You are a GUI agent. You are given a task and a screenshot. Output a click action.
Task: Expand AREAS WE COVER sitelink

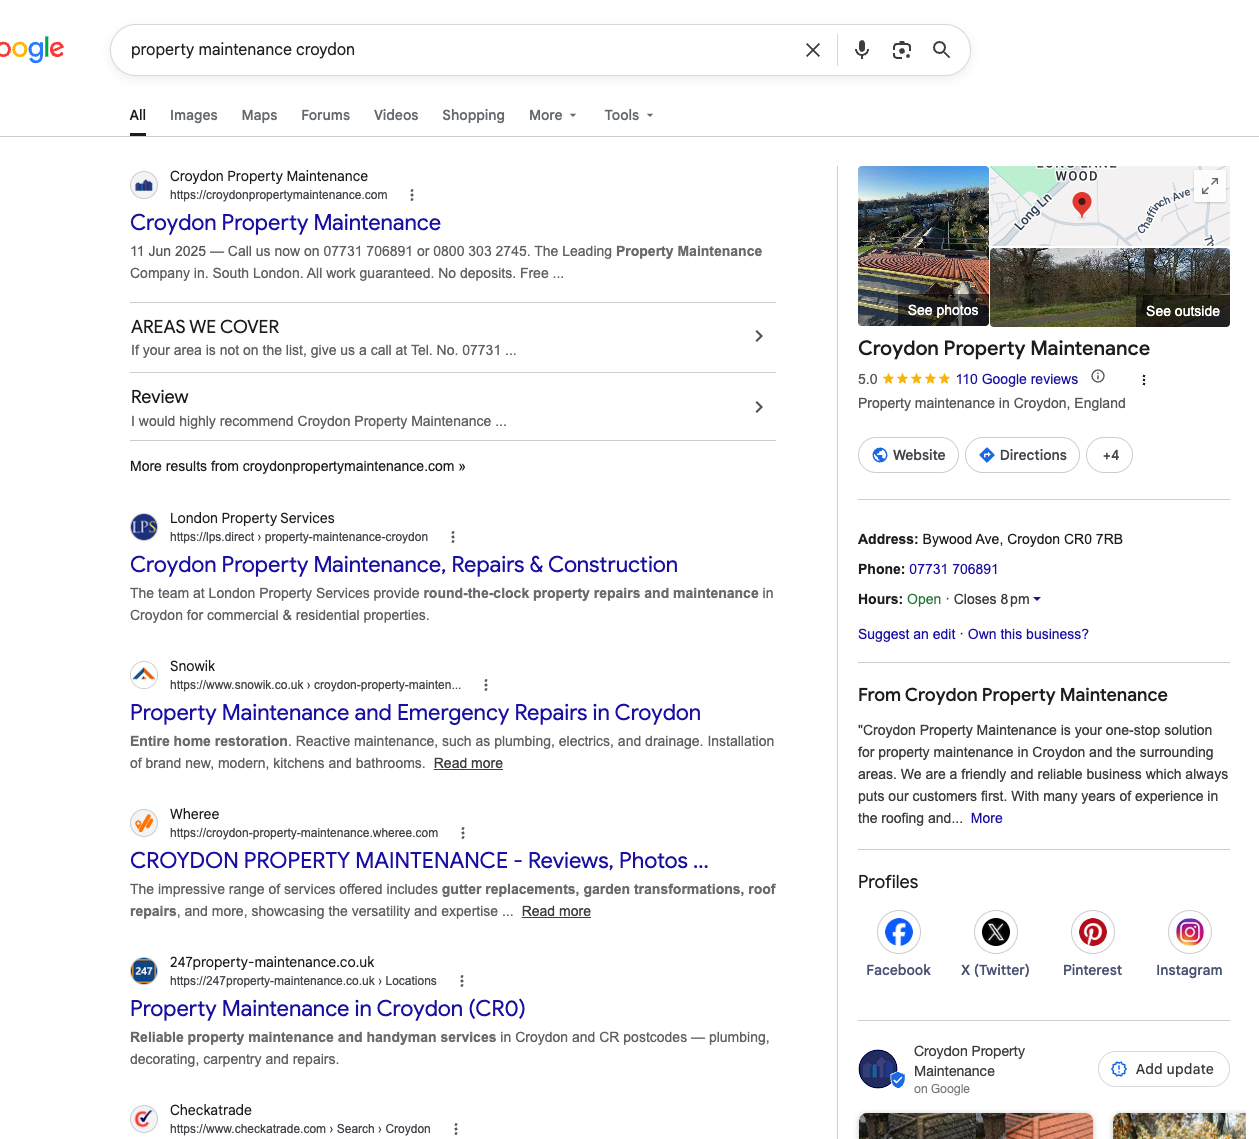click(x=453, y=338)
